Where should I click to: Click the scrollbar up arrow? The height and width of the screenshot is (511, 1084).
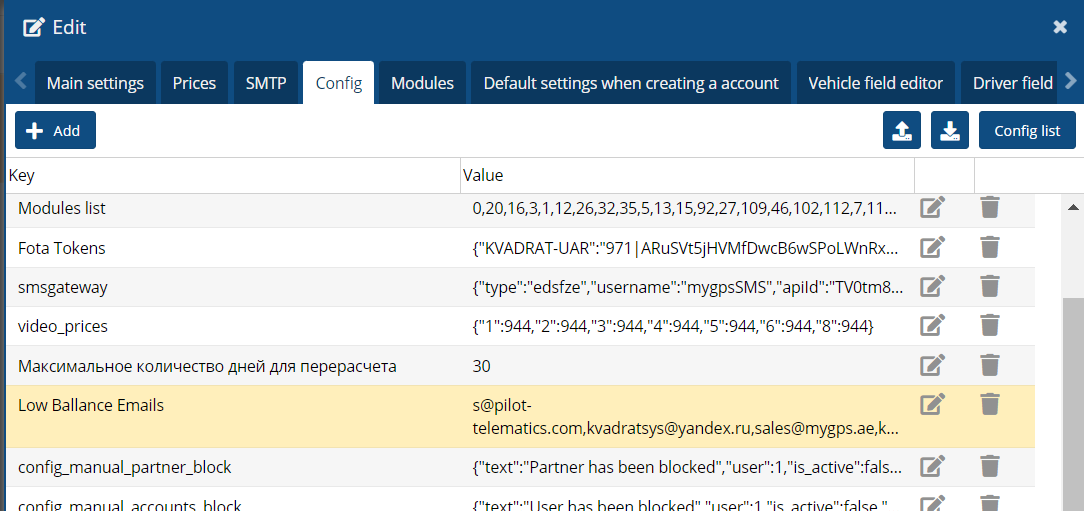tap(1073, 208)
